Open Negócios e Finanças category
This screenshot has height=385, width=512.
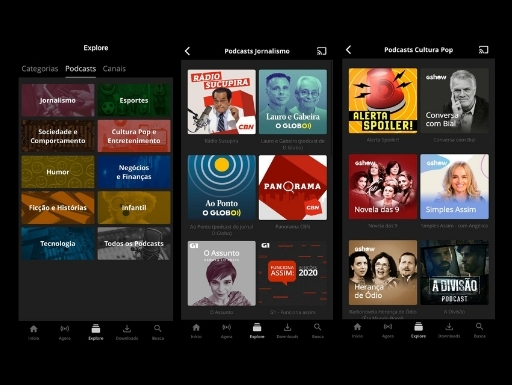coord(134,172)
